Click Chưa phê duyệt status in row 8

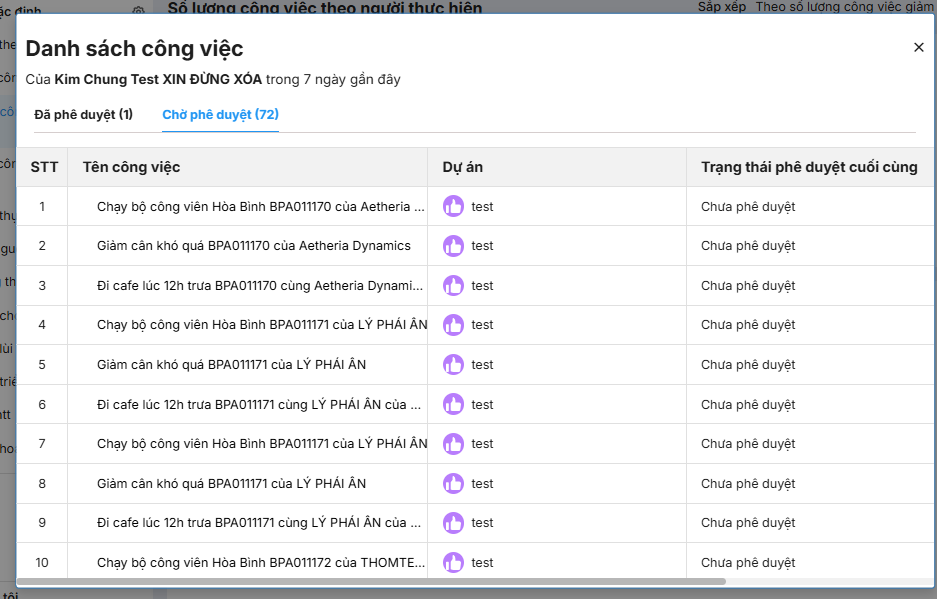748,484
